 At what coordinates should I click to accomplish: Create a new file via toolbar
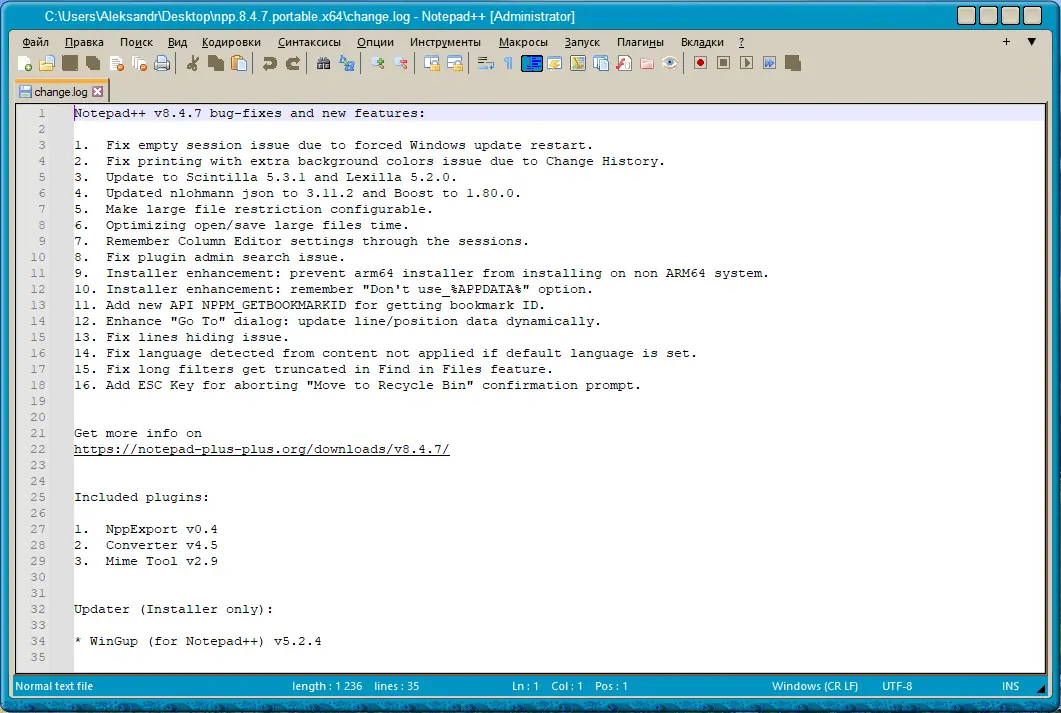click(x=25, y=64)
